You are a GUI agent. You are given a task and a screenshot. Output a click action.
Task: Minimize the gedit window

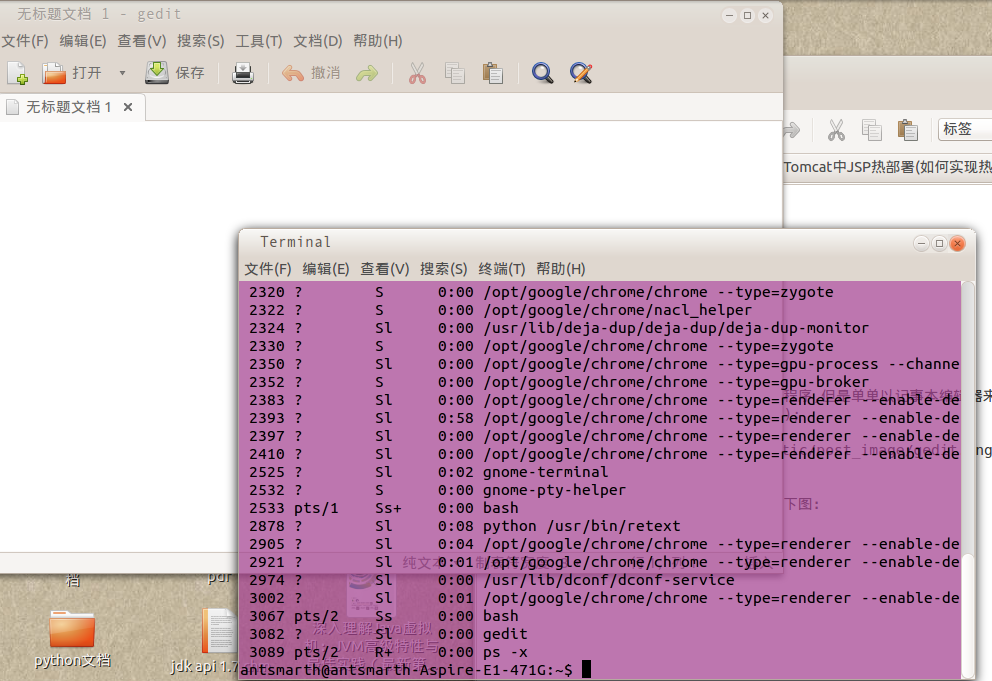pos(729,16)
